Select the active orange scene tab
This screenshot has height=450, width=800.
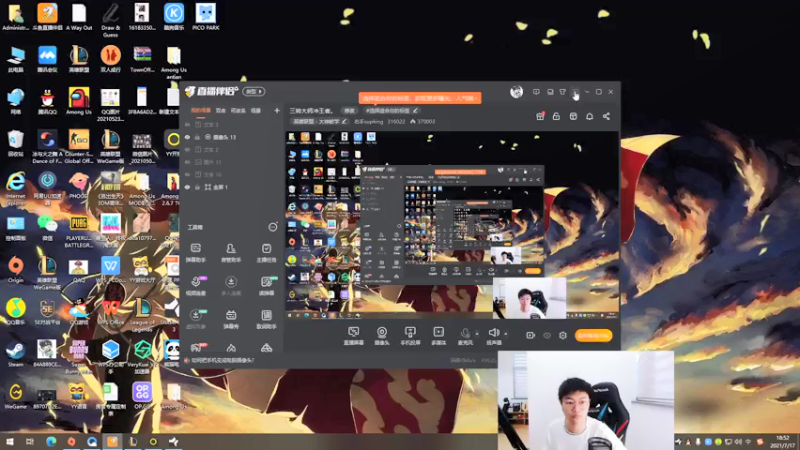[201, 110]
